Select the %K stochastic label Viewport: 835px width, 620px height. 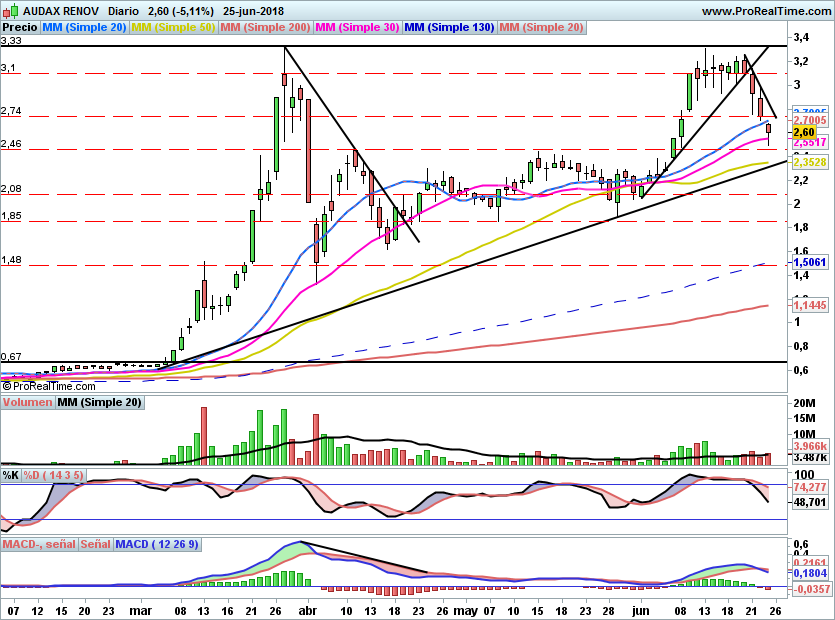tap(11, 475)
